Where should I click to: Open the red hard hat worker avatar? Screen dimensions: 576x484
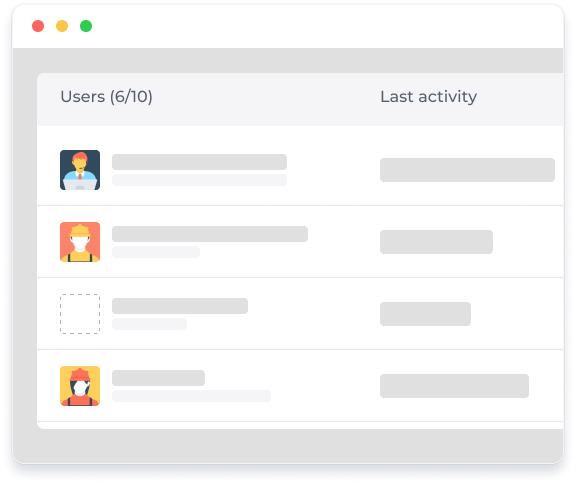click(x=80, y=386)
